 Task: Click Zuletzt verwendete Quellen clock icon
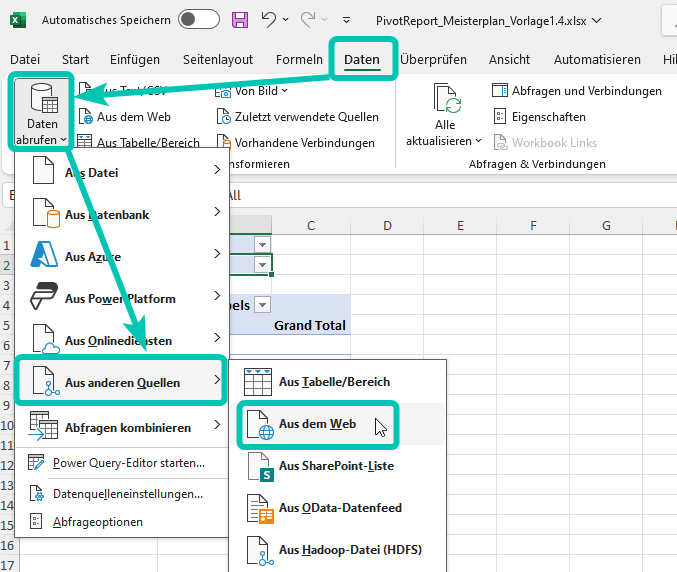pyautogui.click(x=224, y=117)
